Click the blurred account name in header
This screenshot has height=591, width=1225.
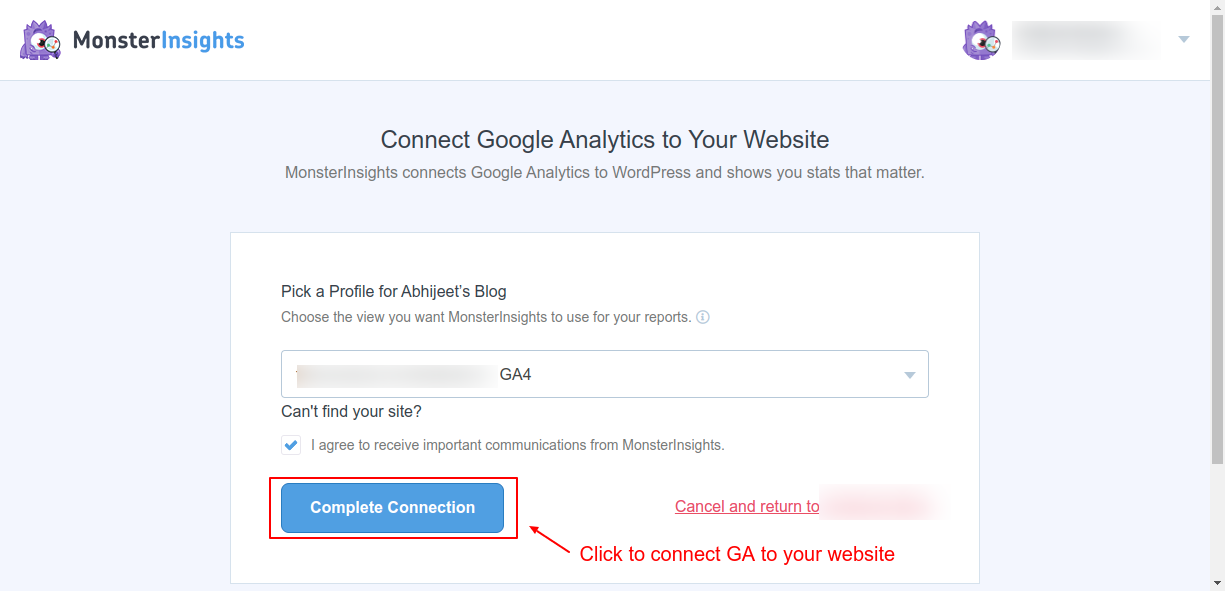point(1086,40)
